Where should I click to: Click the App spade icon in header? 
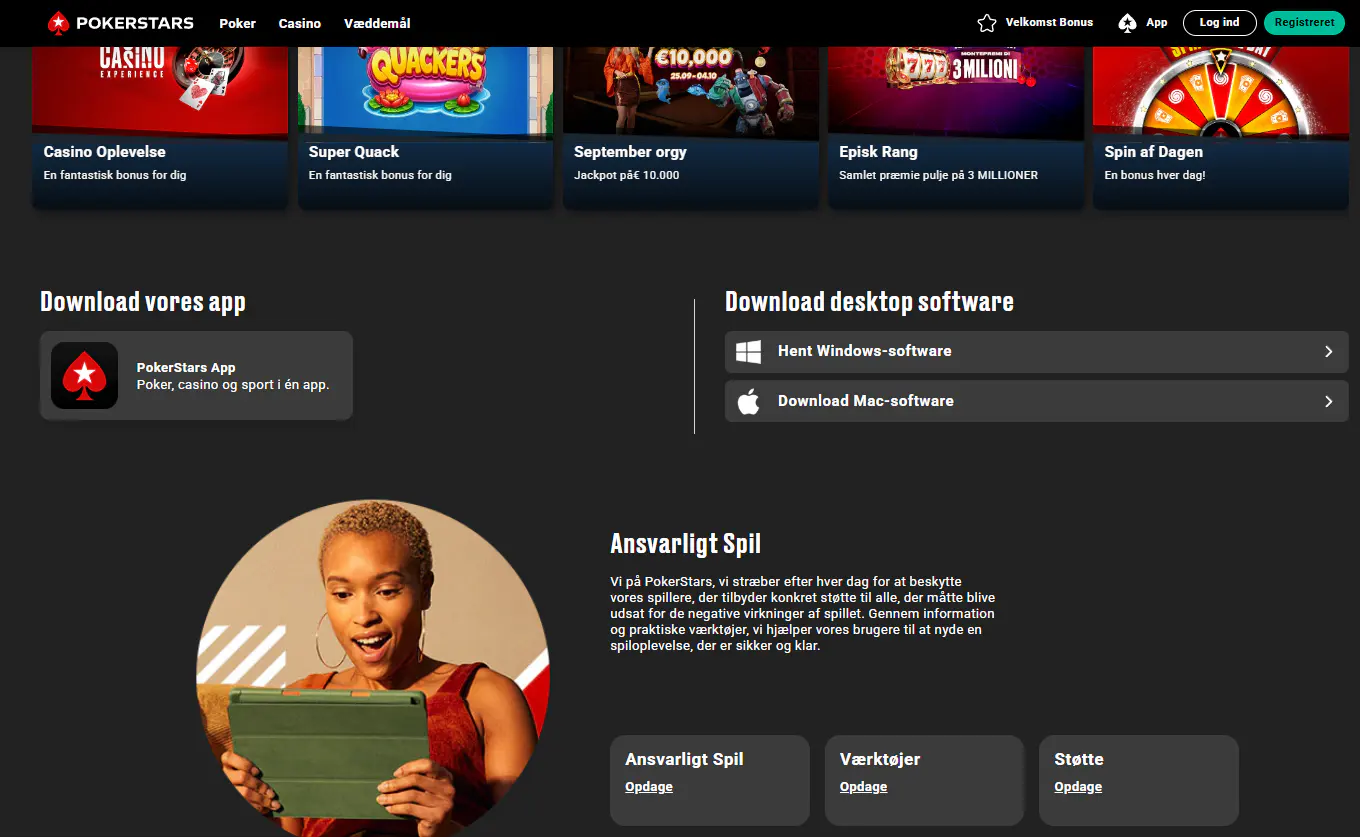tap(1128, 23)
